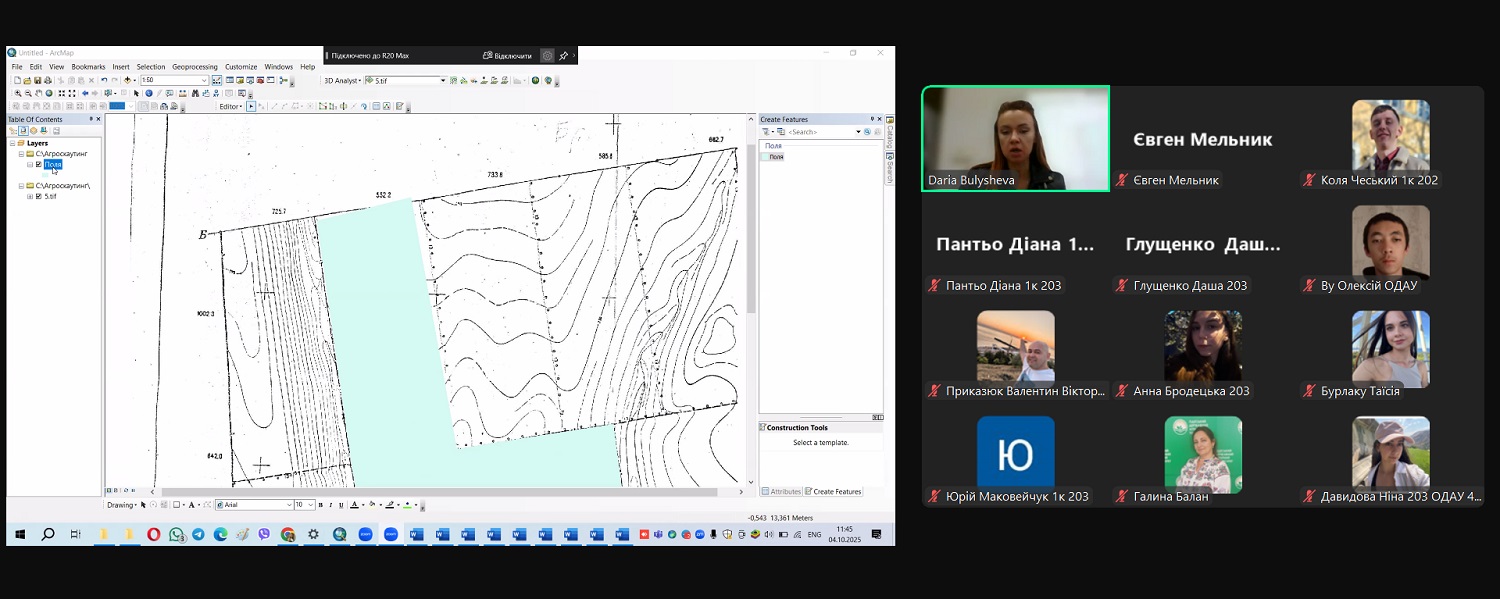Expand the 5.tif layer tree node

coord(30,196)
